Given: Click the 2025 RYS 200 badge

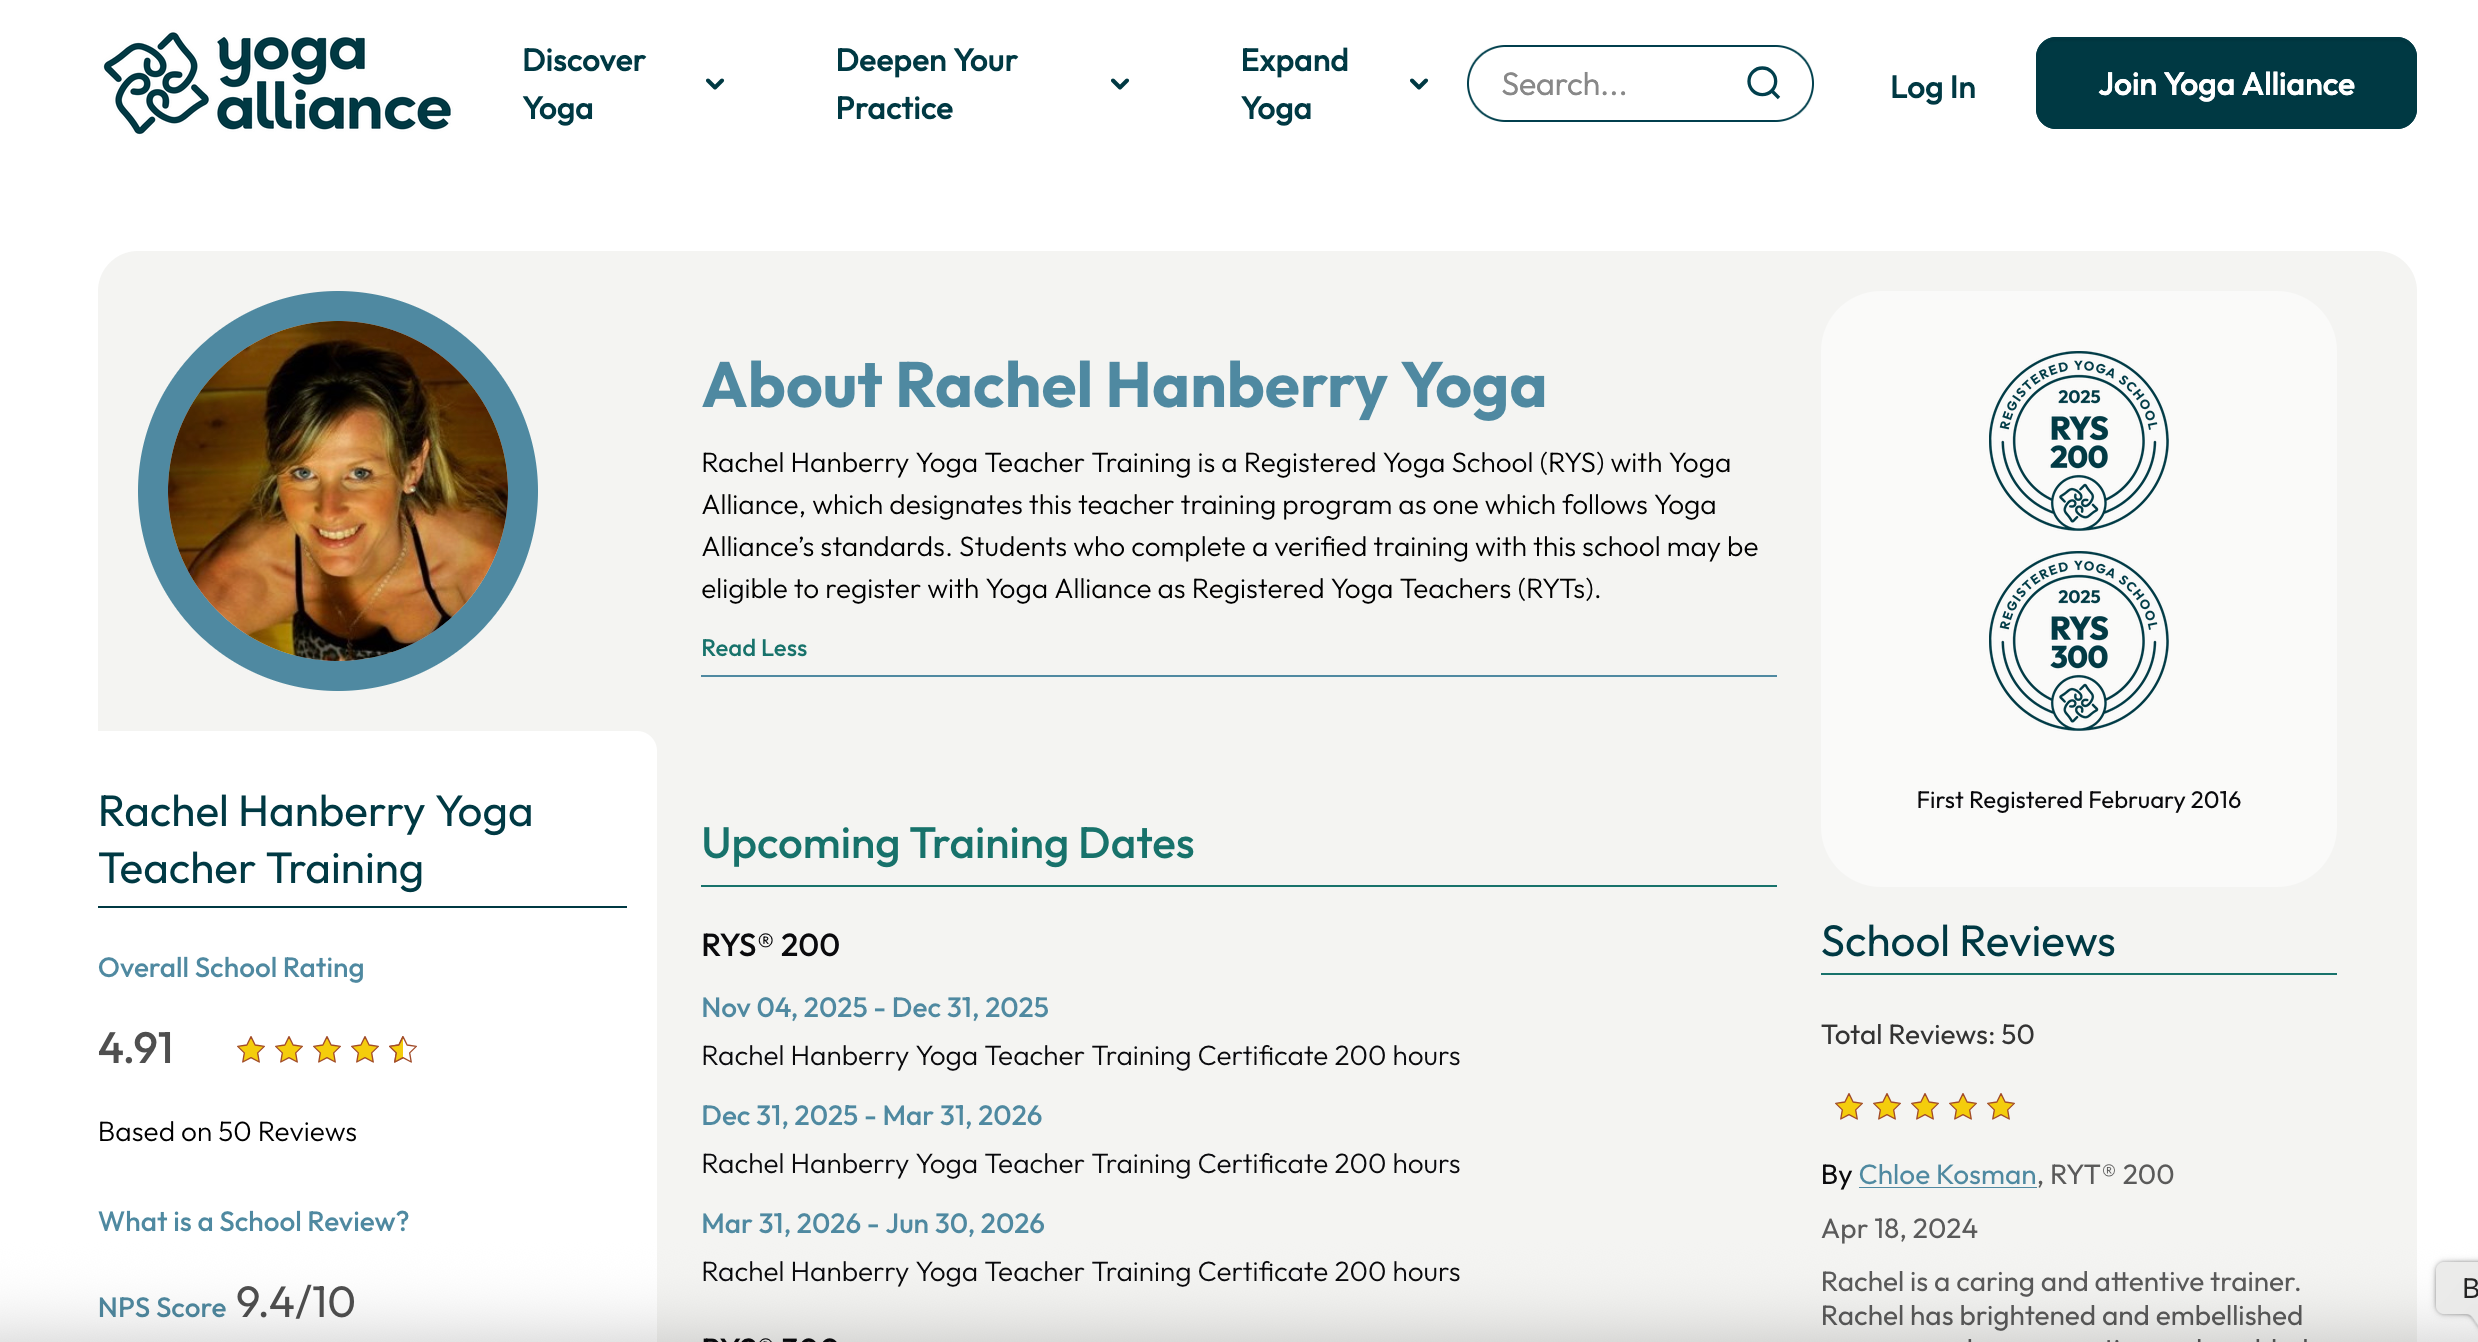Looking at the screenshot, I should [x=2078, y=441].
